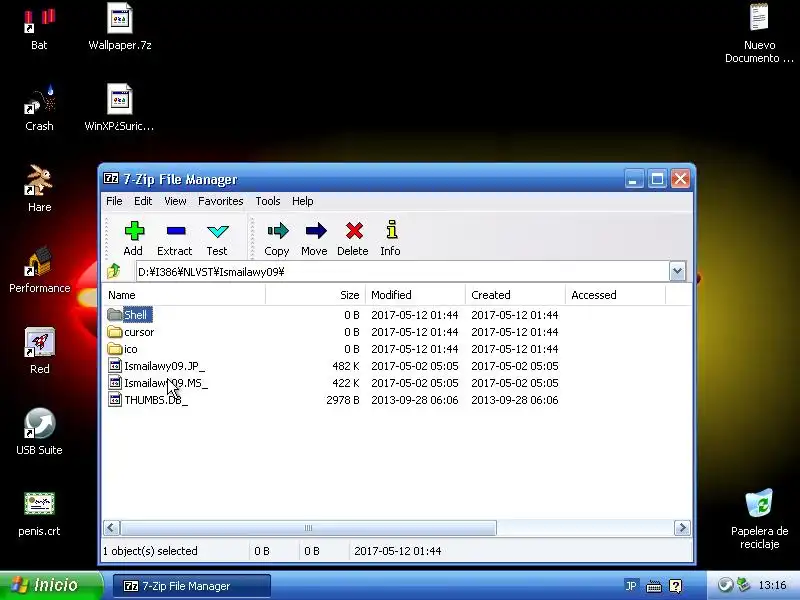Click status bar date 2017-05-12 01:44
This screenshot has height=600, width=800.
[x=397, y=551]
